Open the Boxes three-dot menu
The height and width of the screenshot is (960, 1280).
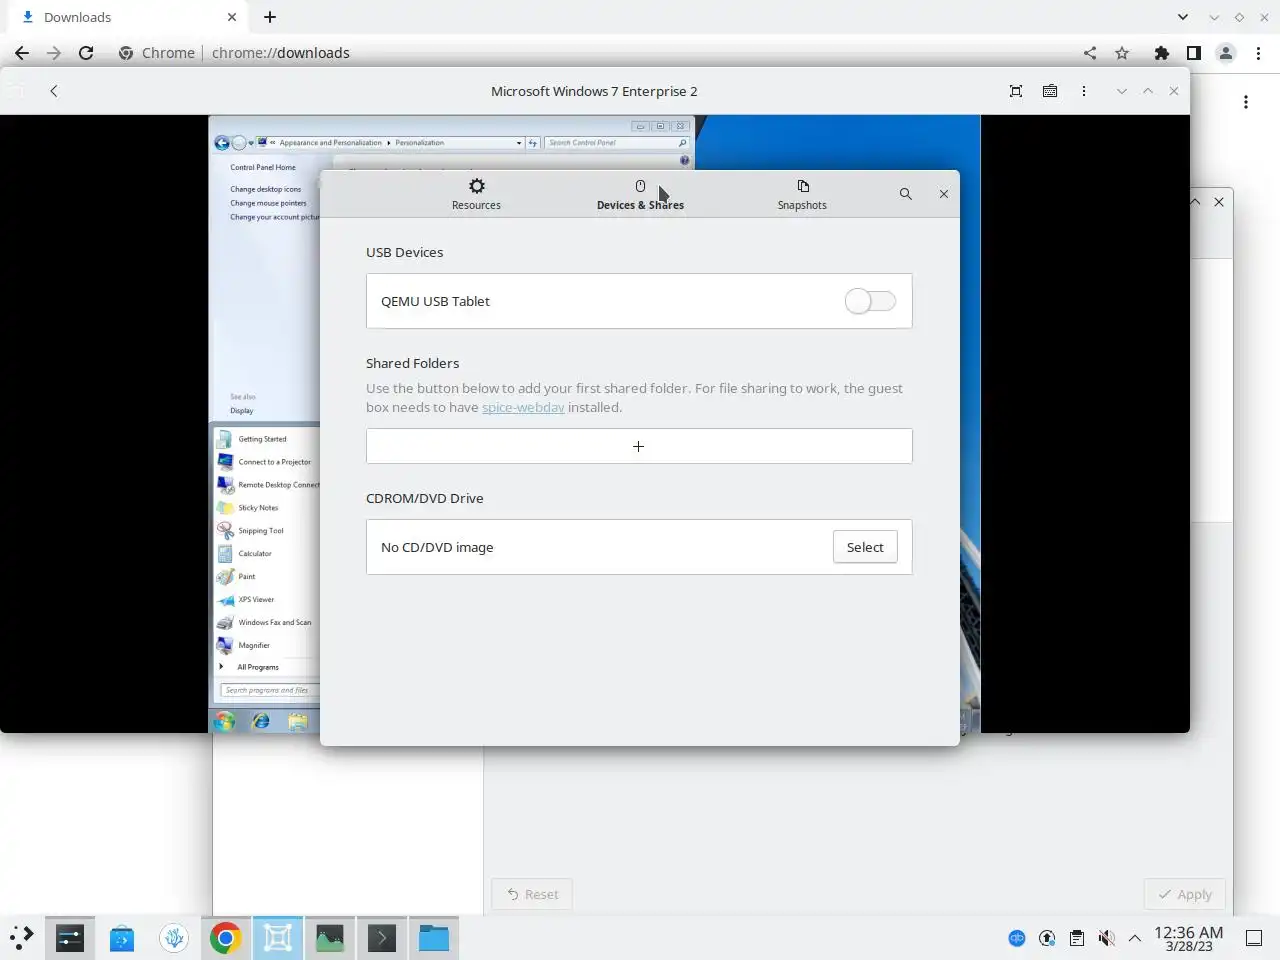(1084, 91)
